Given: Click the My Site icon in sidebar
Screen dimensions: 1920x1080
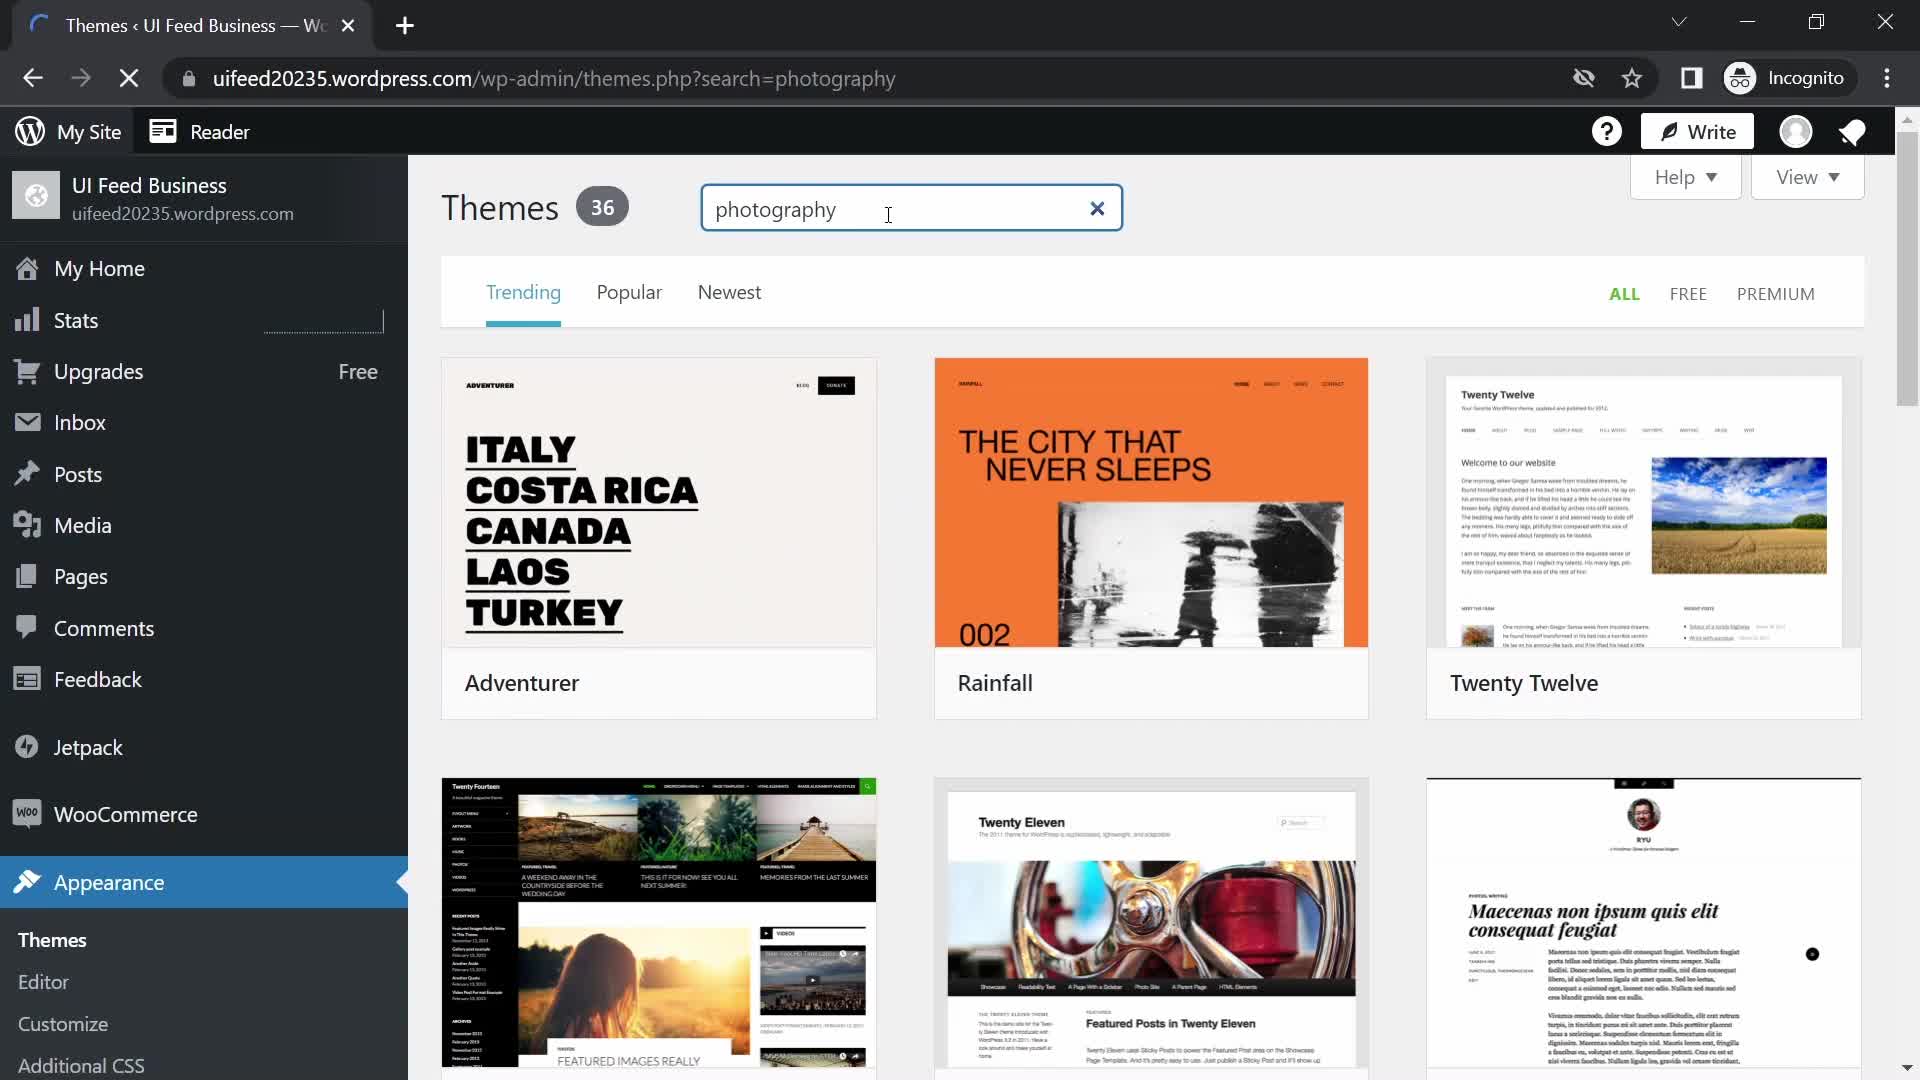Looking at the screenshot, I should coord(29,131).
